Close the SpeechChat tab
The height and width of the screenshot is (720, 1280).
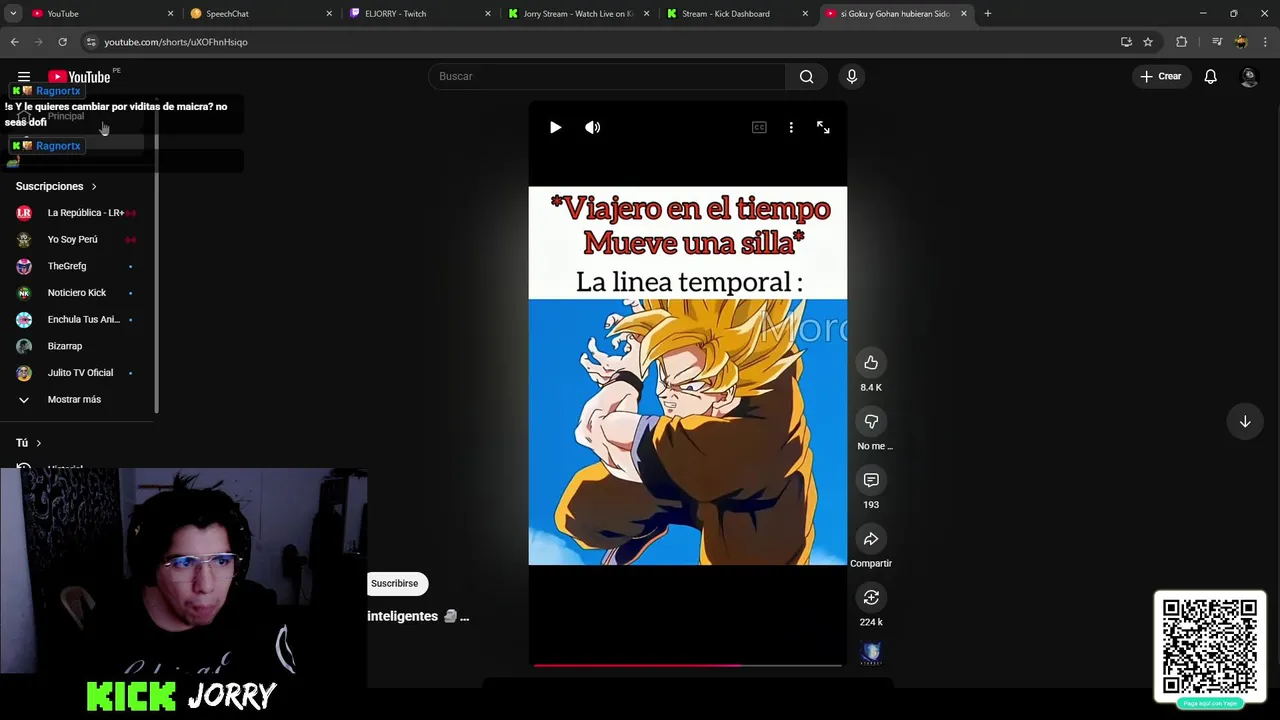tap(329, 14)
